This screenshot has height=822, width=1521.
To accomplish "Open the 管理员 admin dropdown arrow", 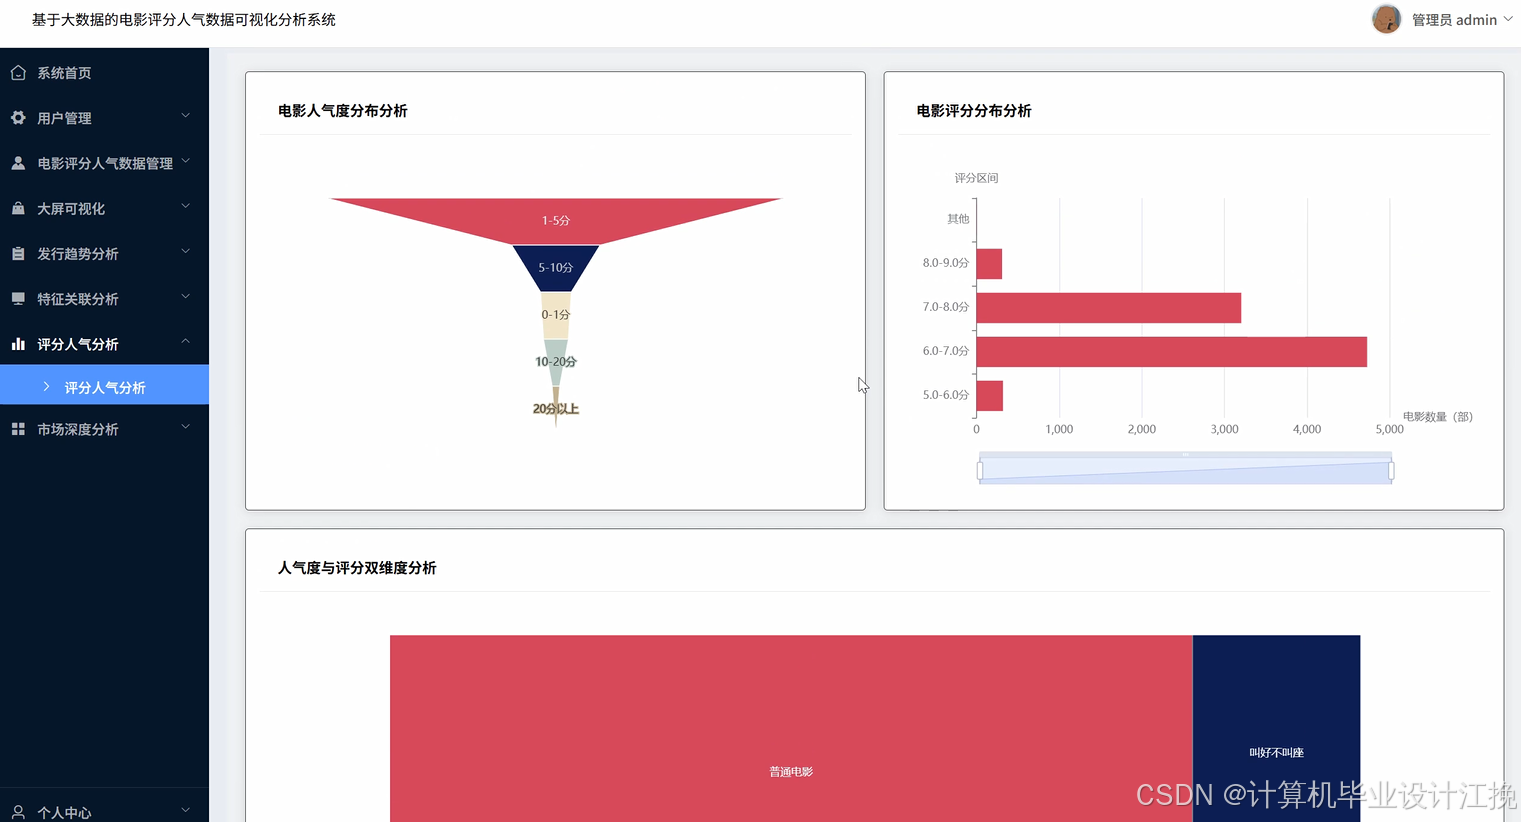I will tap(1508, 19).
